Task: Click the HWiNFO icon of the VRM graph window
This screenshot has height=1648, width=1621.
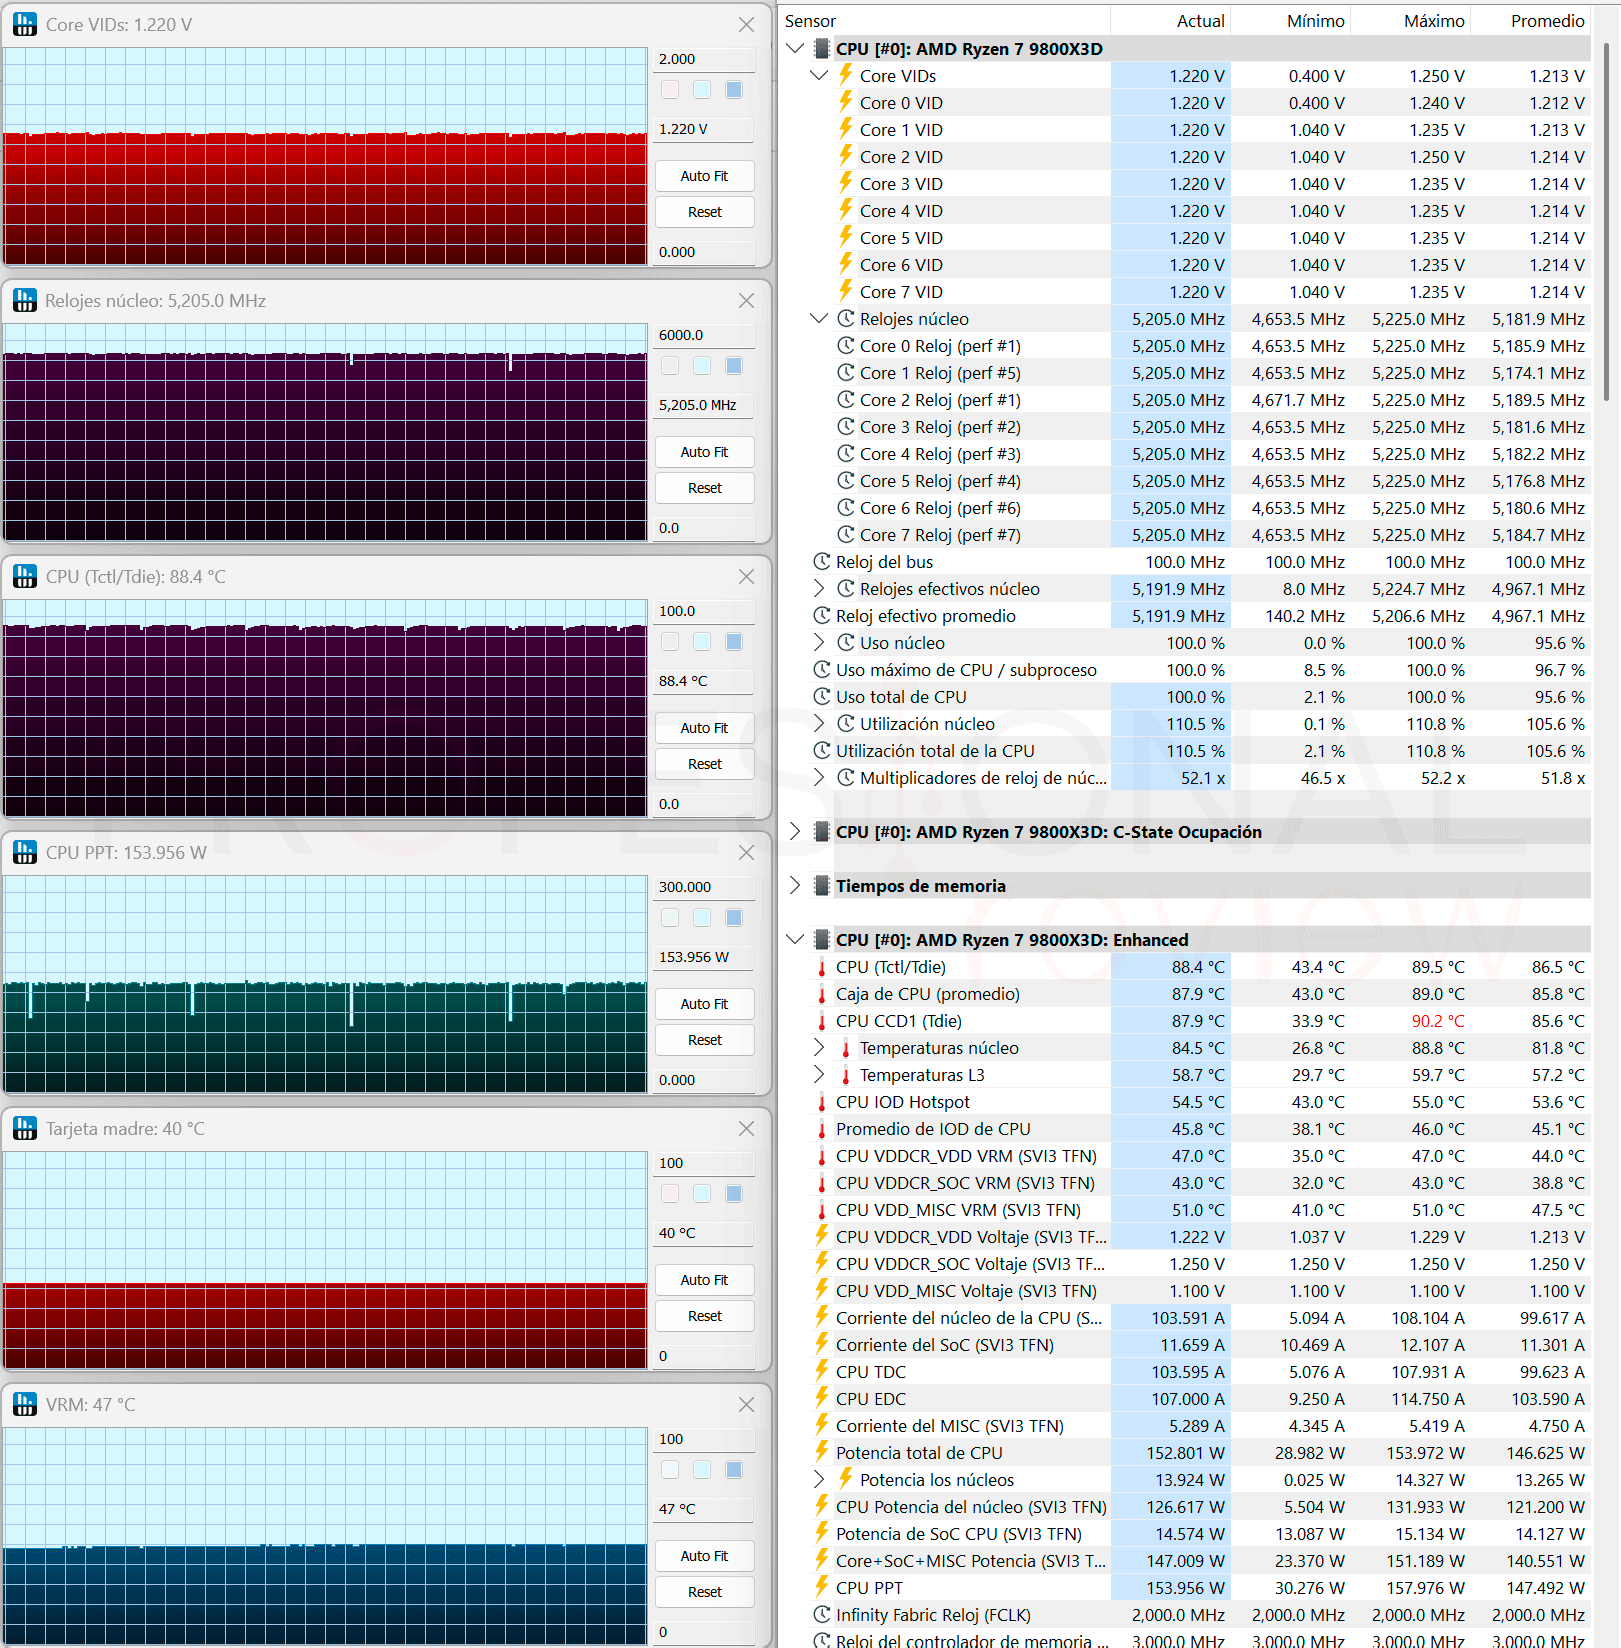Action: coord(25,1405)
